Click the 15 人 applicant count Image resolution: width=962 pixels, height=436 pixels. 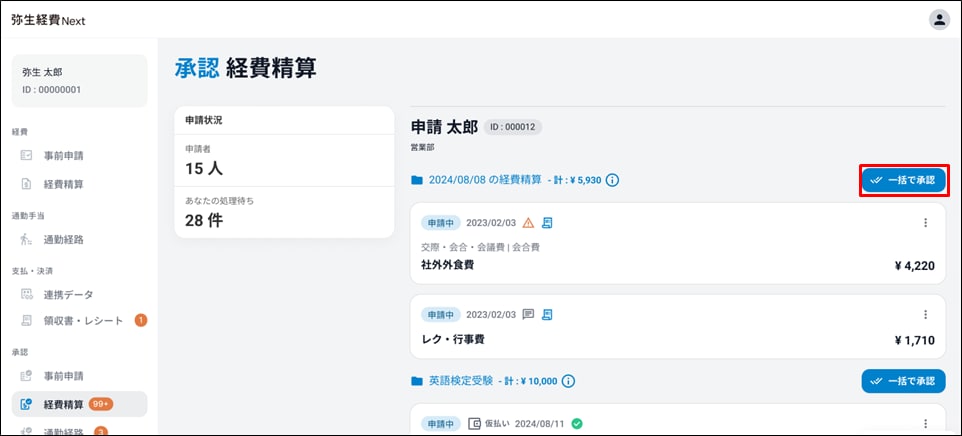pyautogui.click(x=204, y=169)
